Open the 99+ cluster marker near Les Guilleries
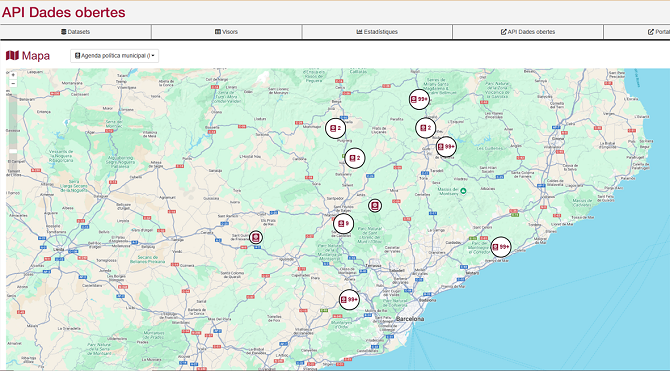 tap(446, 147)
